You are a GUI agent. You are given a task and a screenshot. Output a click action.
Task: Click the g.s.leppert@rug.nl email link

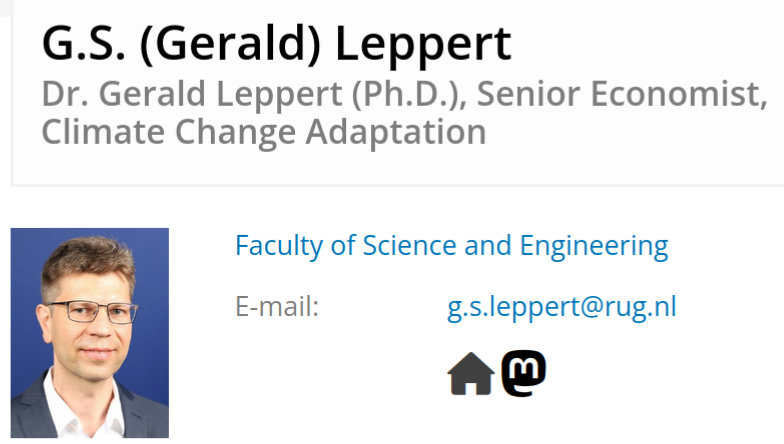(561, 306)
